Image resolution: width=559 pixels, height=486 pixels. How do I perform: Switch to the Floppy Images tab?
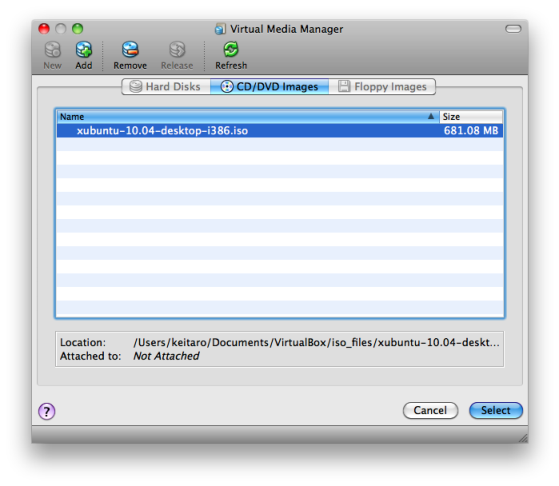(382, 87)
